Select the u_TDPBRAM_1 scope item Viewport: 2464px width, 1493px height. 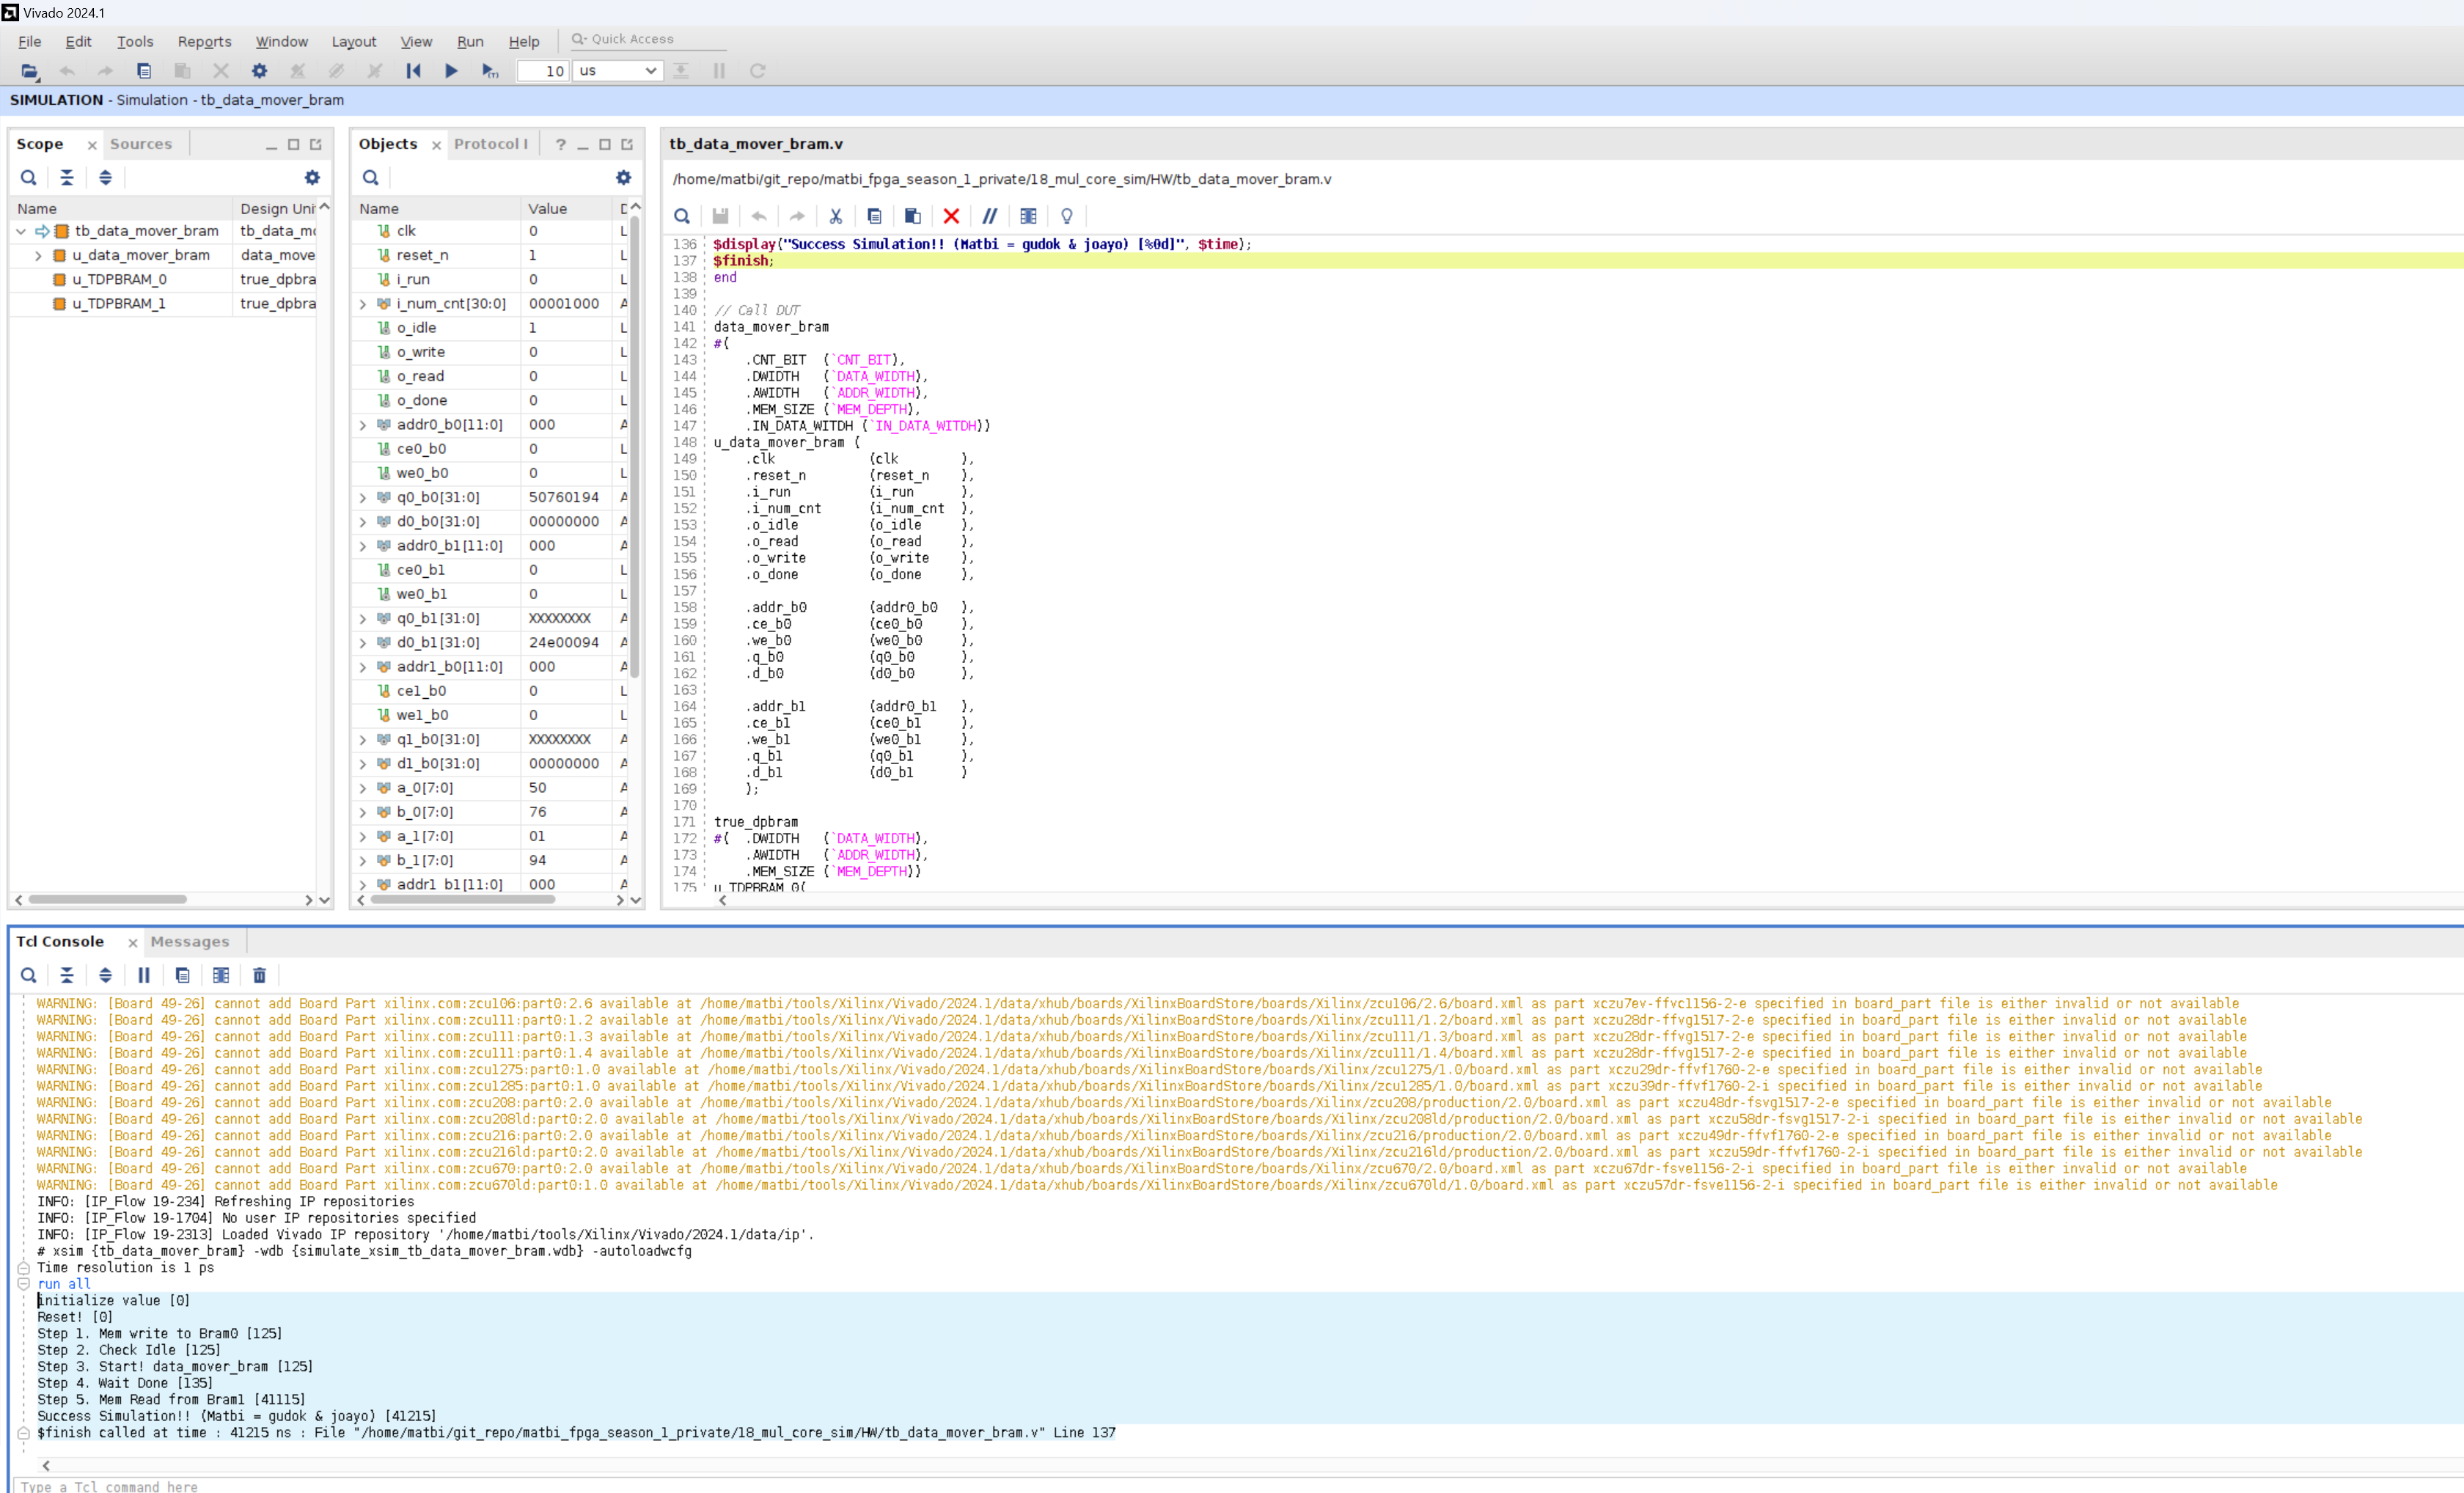[119, 304]
